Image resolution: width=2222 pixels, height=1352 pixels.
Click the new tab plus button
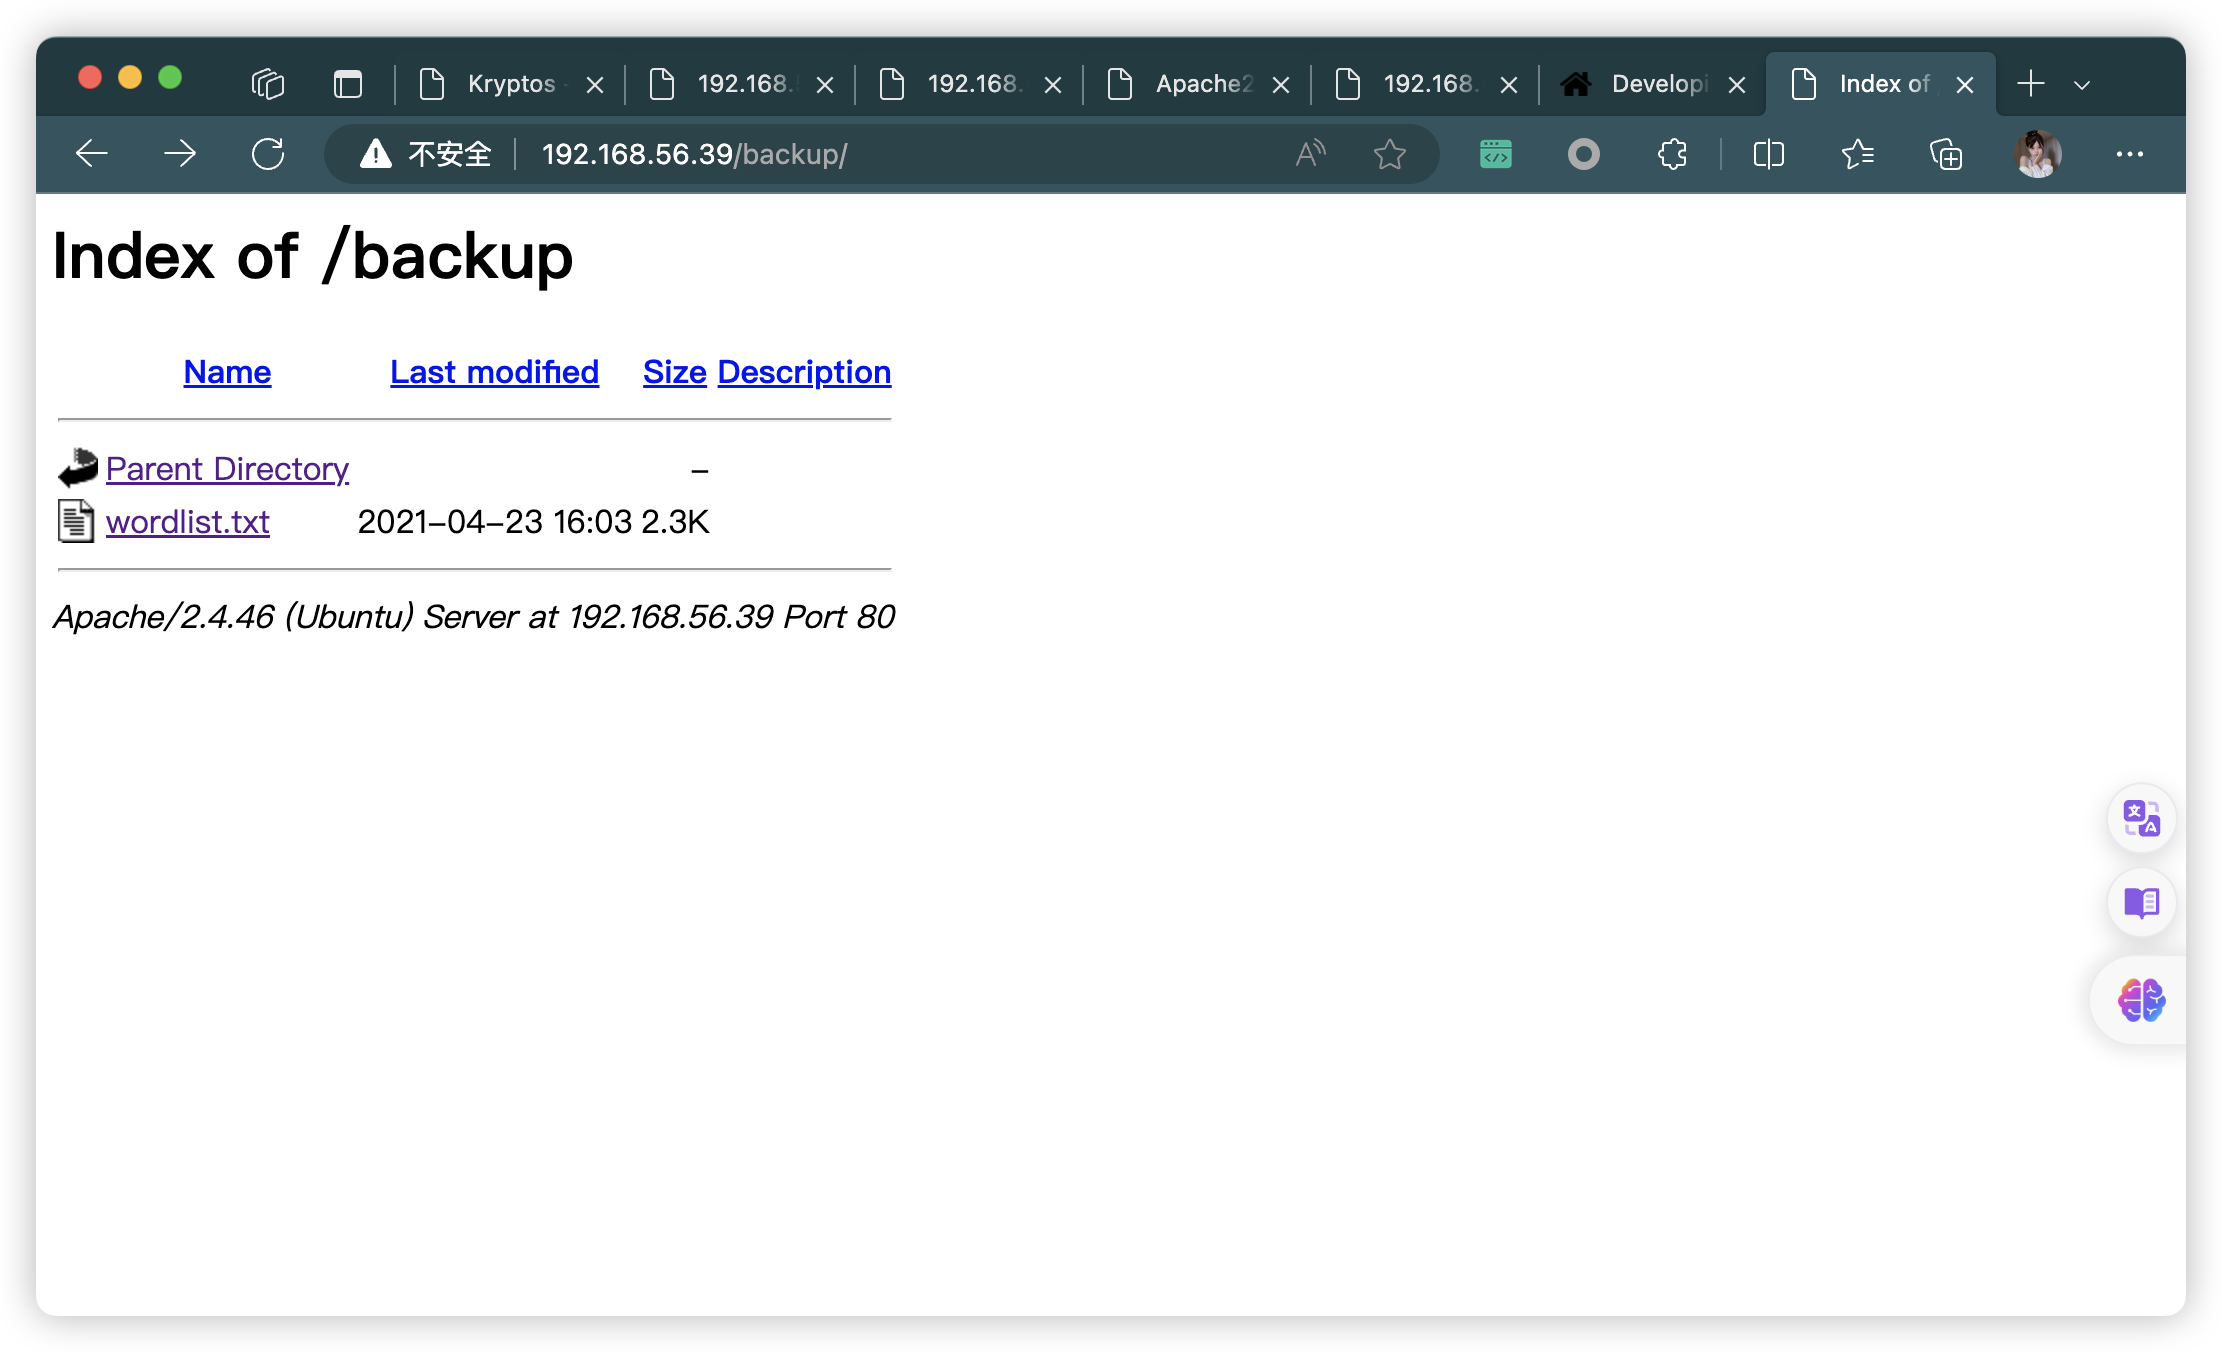tap(2030, 83)
